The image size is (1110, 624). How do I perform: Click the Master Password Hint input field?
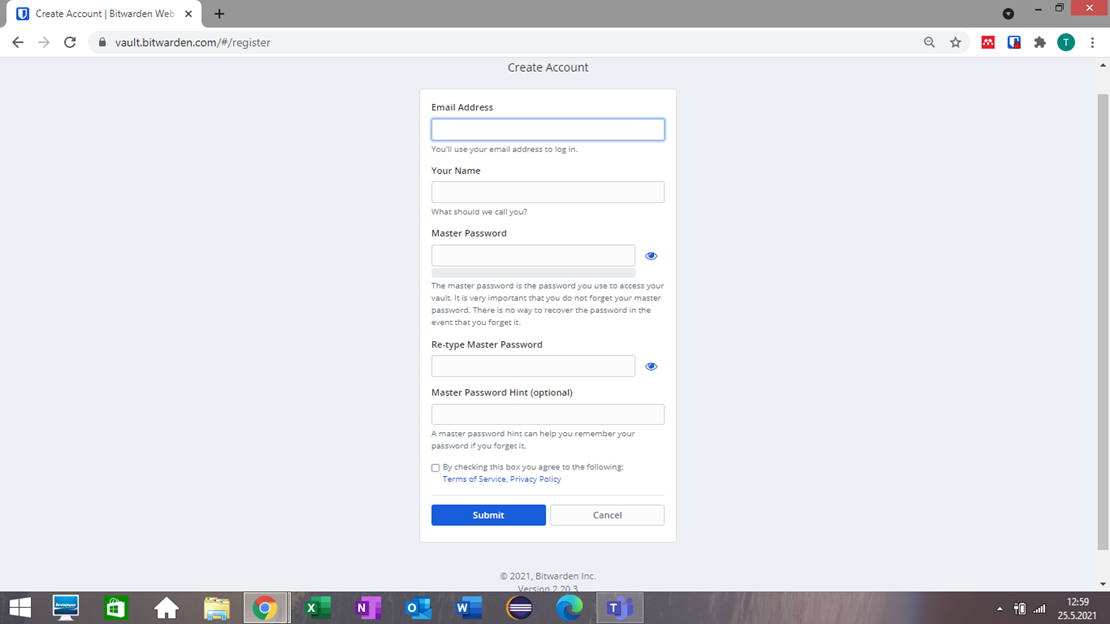point(547,414)
